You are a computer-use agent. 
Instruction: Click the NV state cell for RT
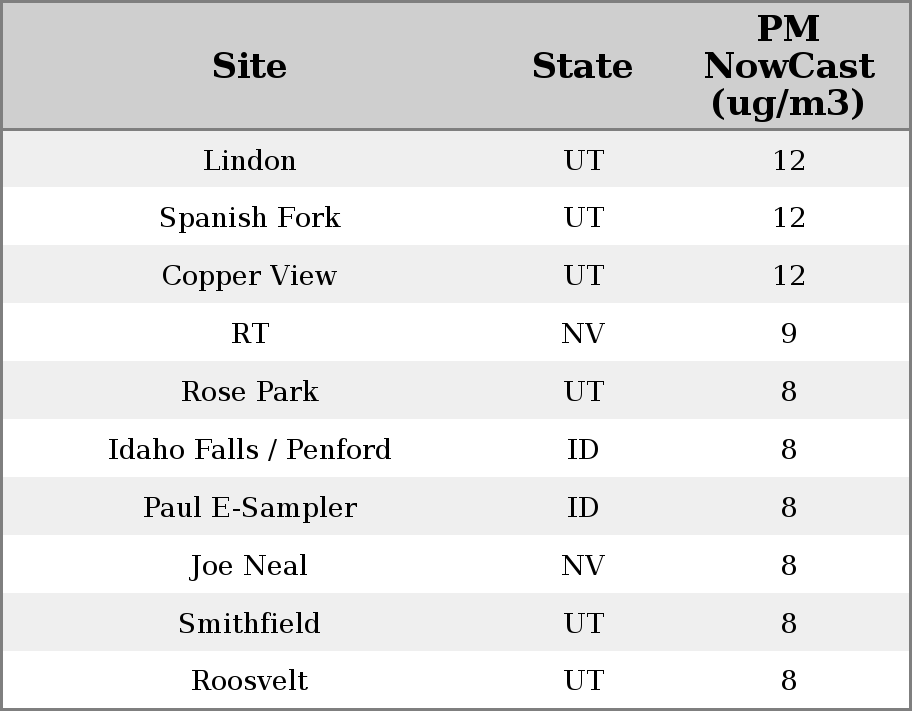(583, 334)
